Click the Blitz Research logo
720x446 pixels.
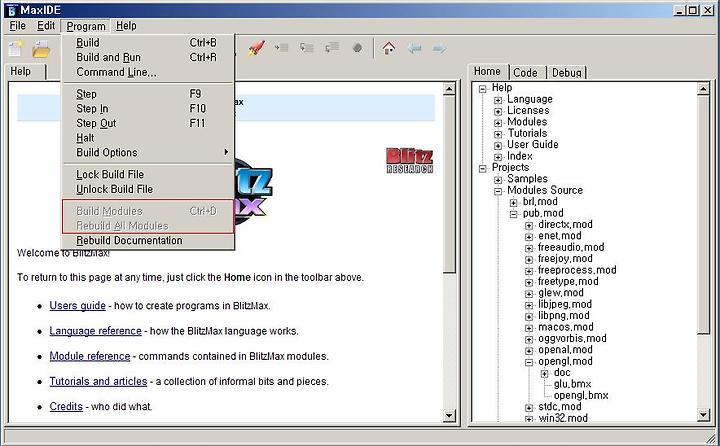410,160
